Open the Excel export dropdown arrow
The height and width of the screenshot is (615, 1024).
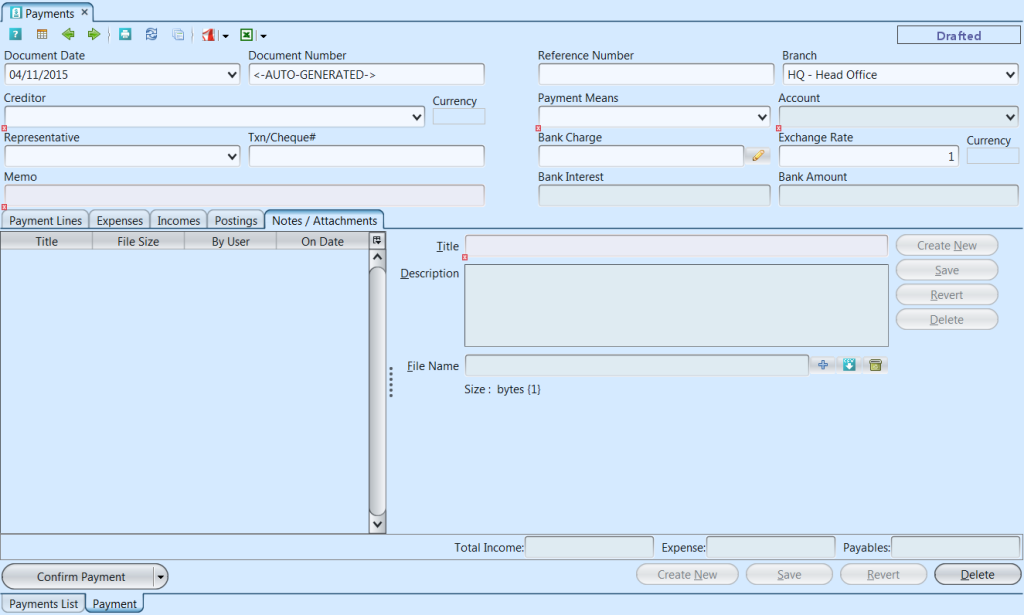click(x=263, y=36)
